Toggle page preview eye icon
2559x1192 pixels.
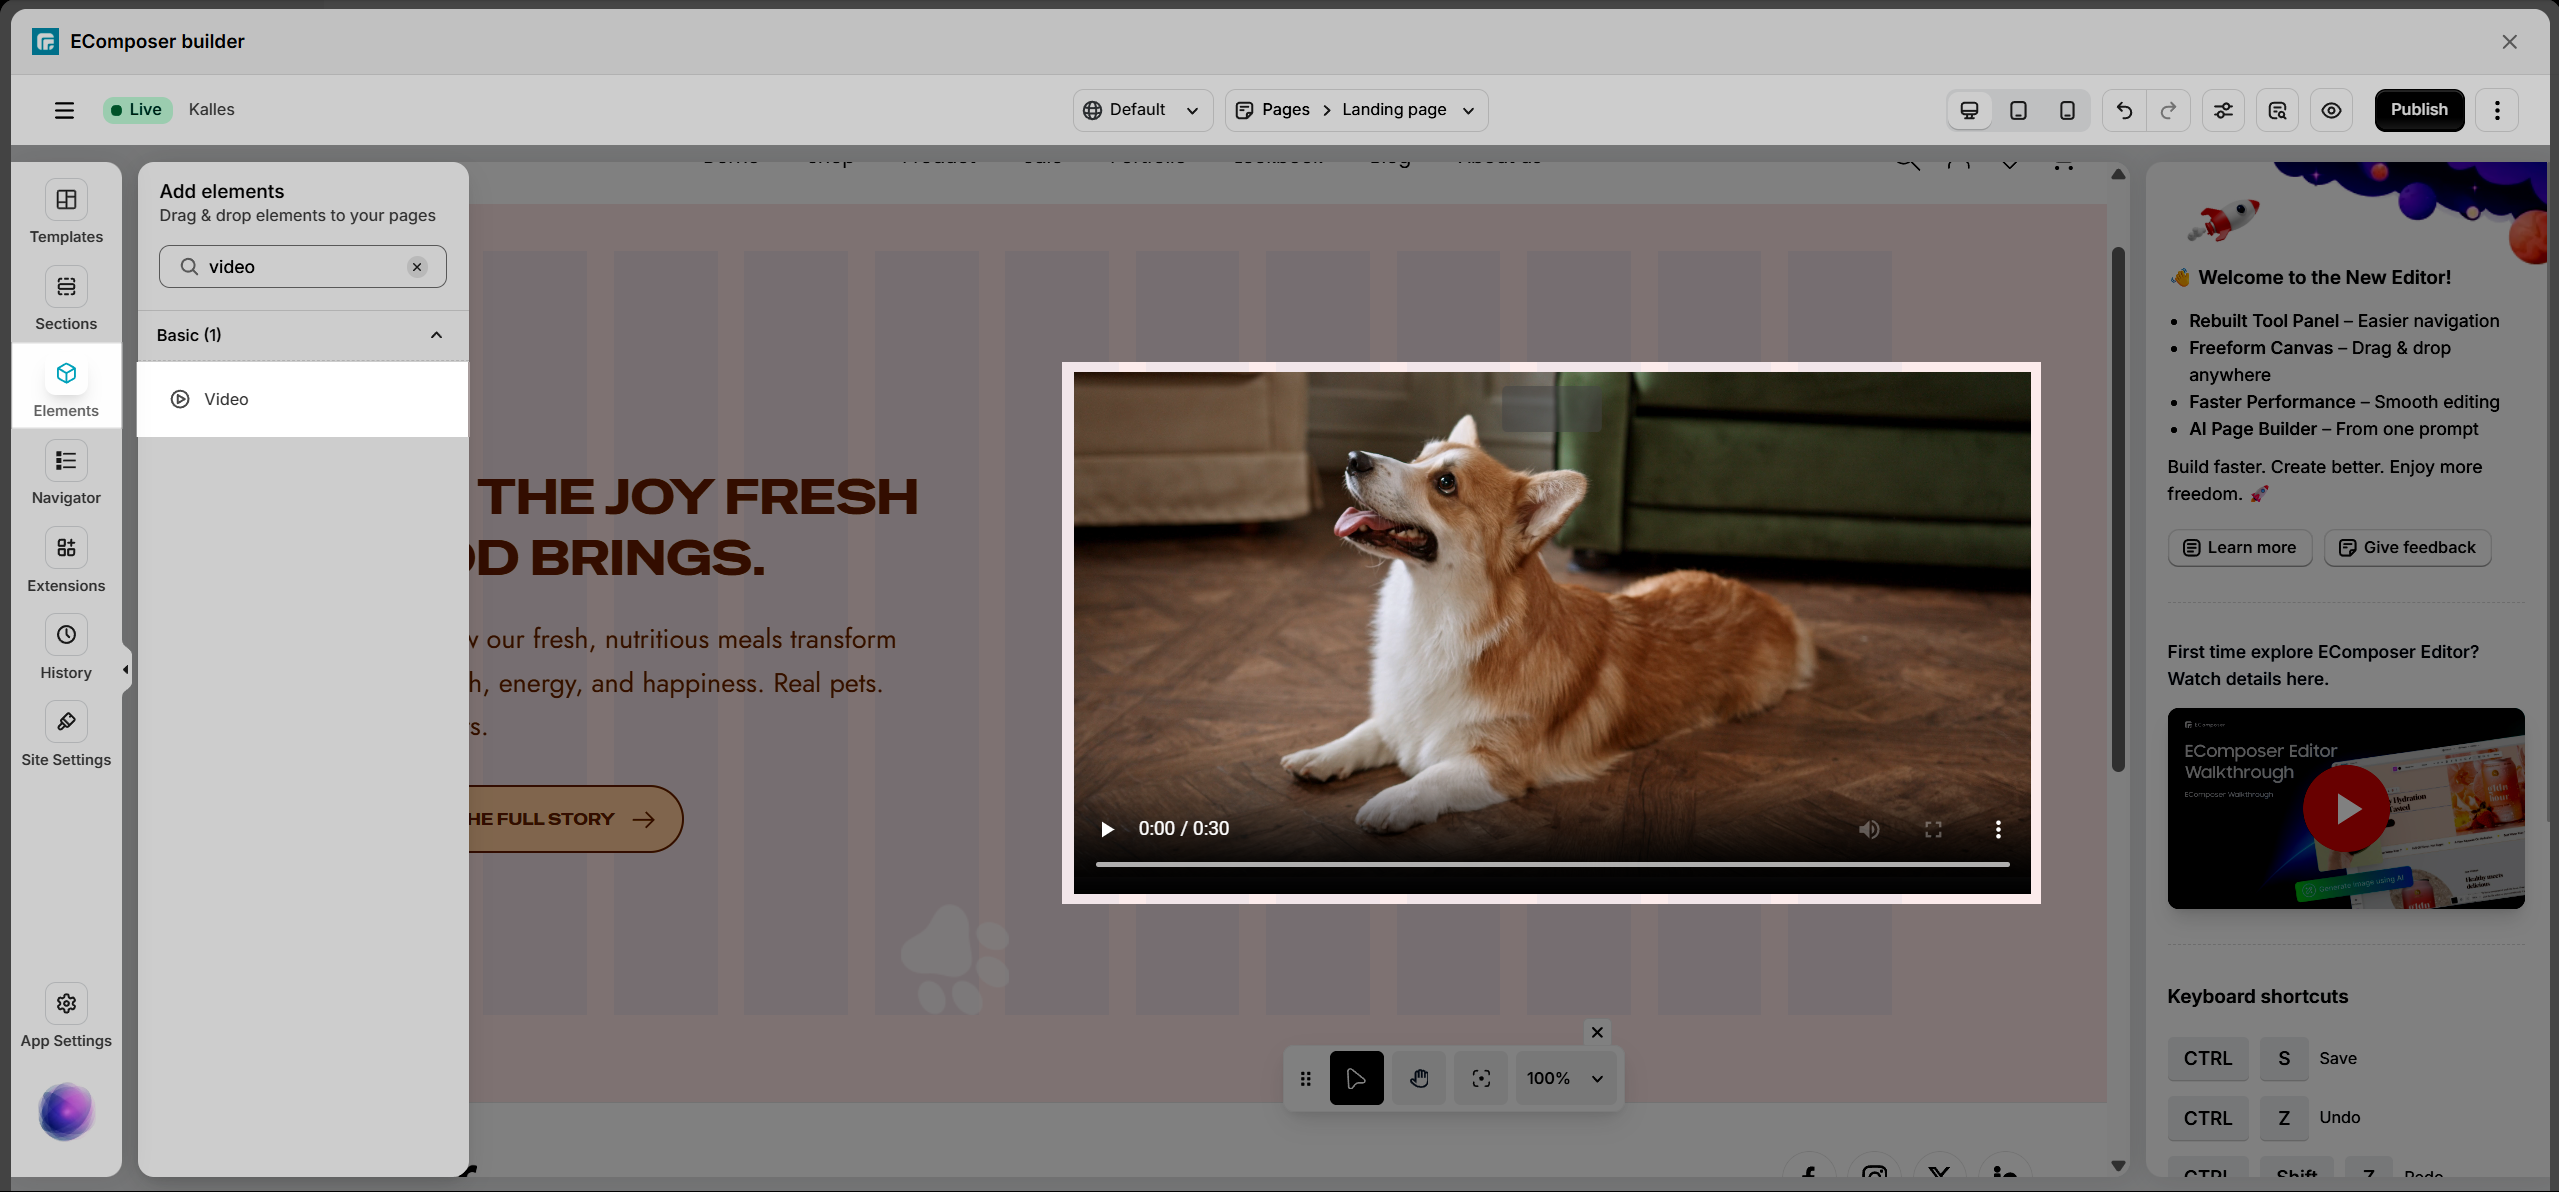click(x=2331, y=110)
